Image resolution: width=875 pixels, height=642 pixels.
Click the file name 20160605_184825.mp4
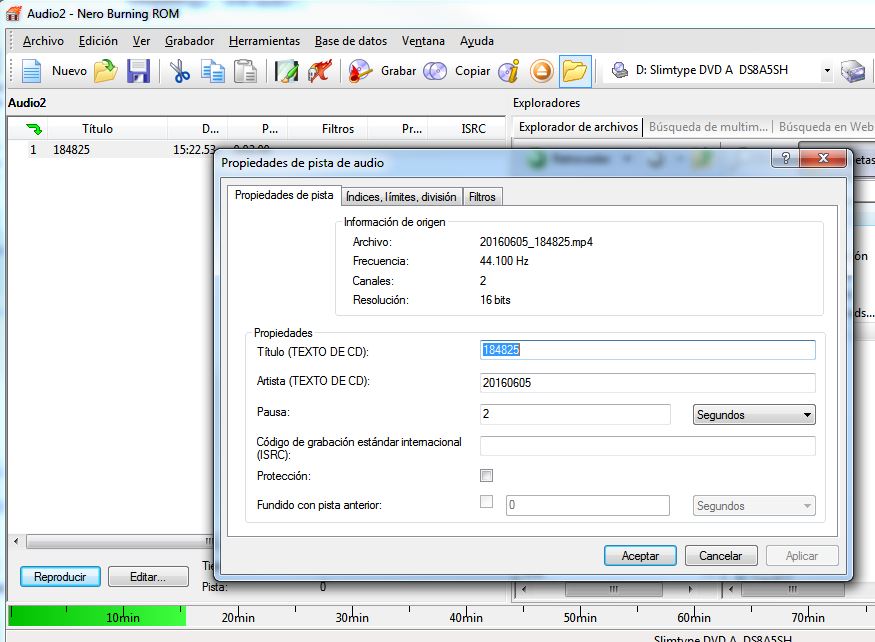[x=536, y=242]
